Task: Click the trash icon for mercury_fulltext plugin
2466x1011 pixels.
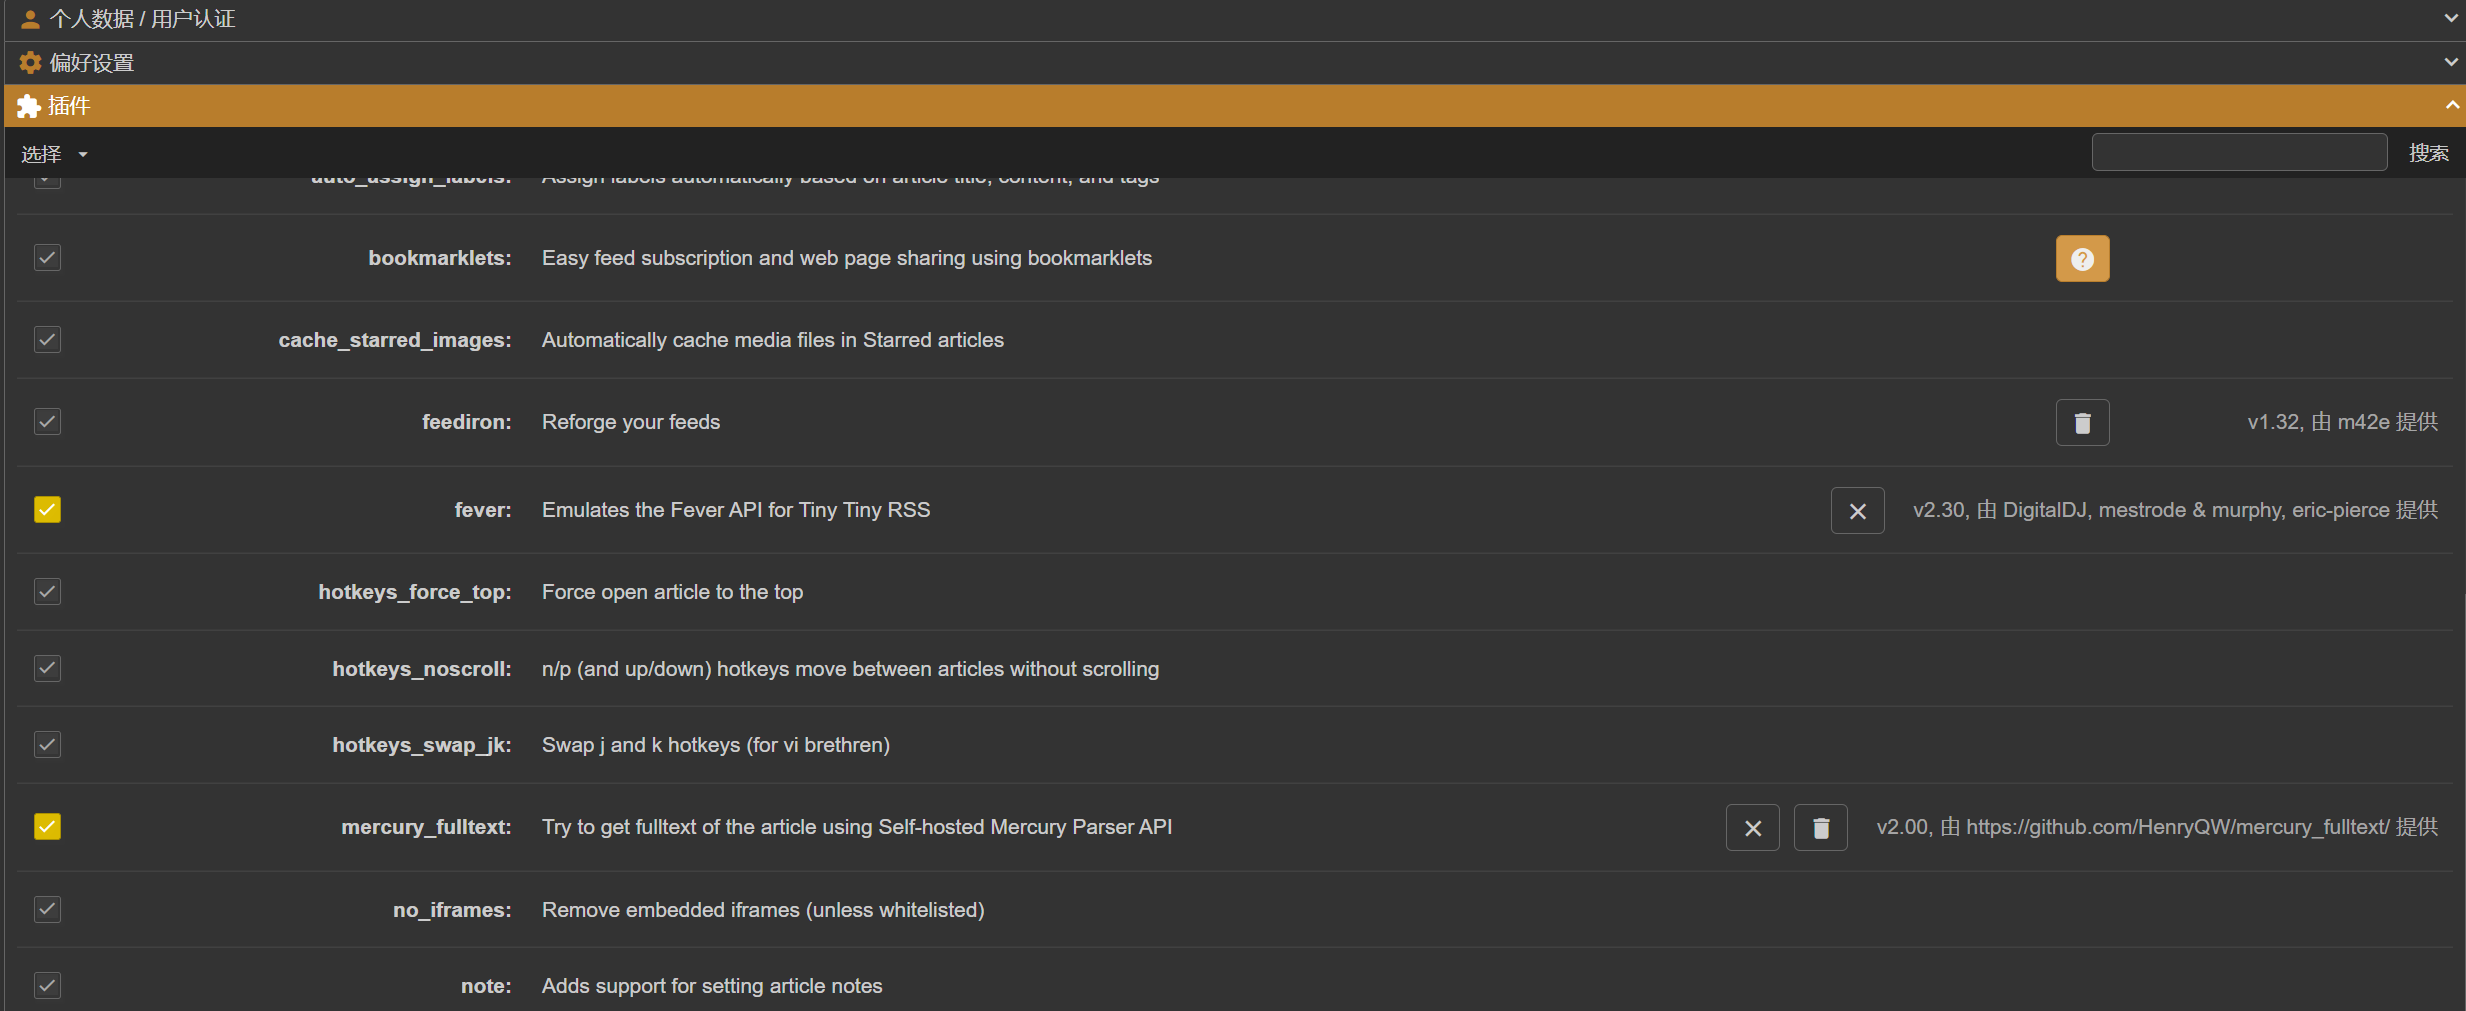Action: coord(1820,828)
